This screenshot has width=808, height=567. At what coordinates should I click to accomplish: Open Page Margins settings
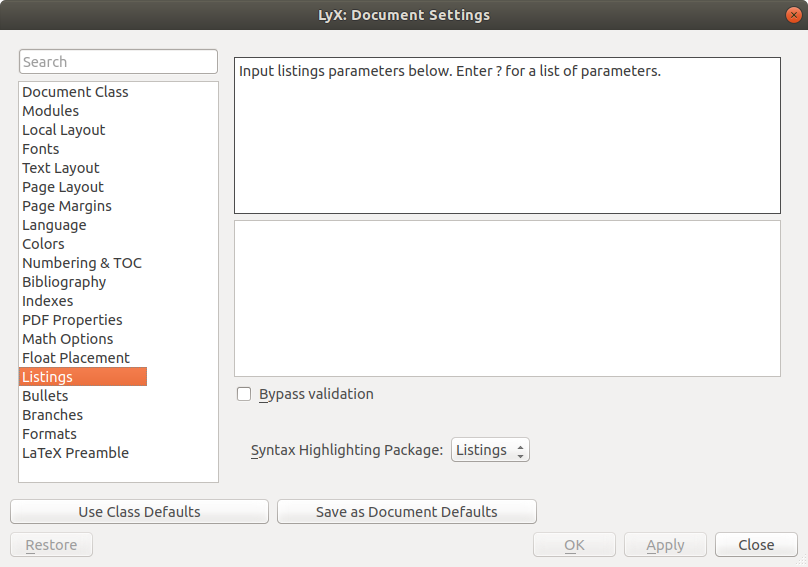[67, 206]
